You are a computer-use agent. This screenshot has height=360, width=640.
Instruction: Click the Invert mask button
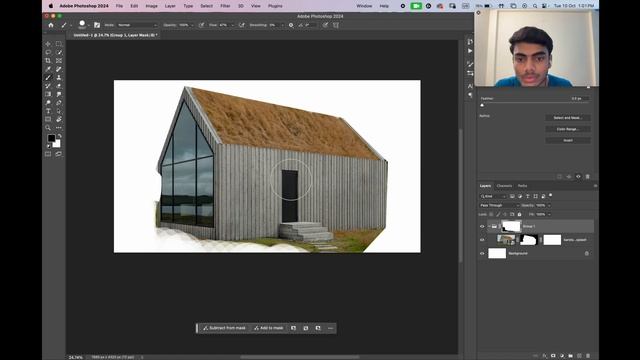click(568, 140)
